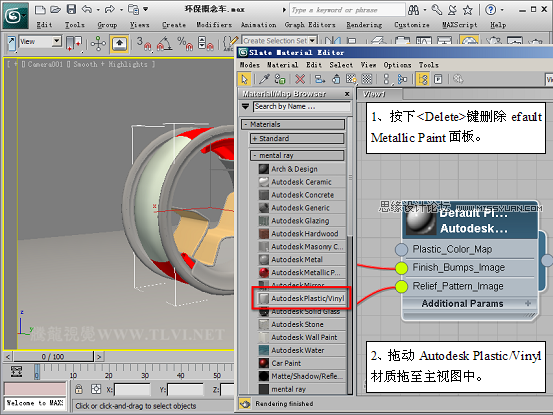Create a new scene file

click(x=40, y=10)
